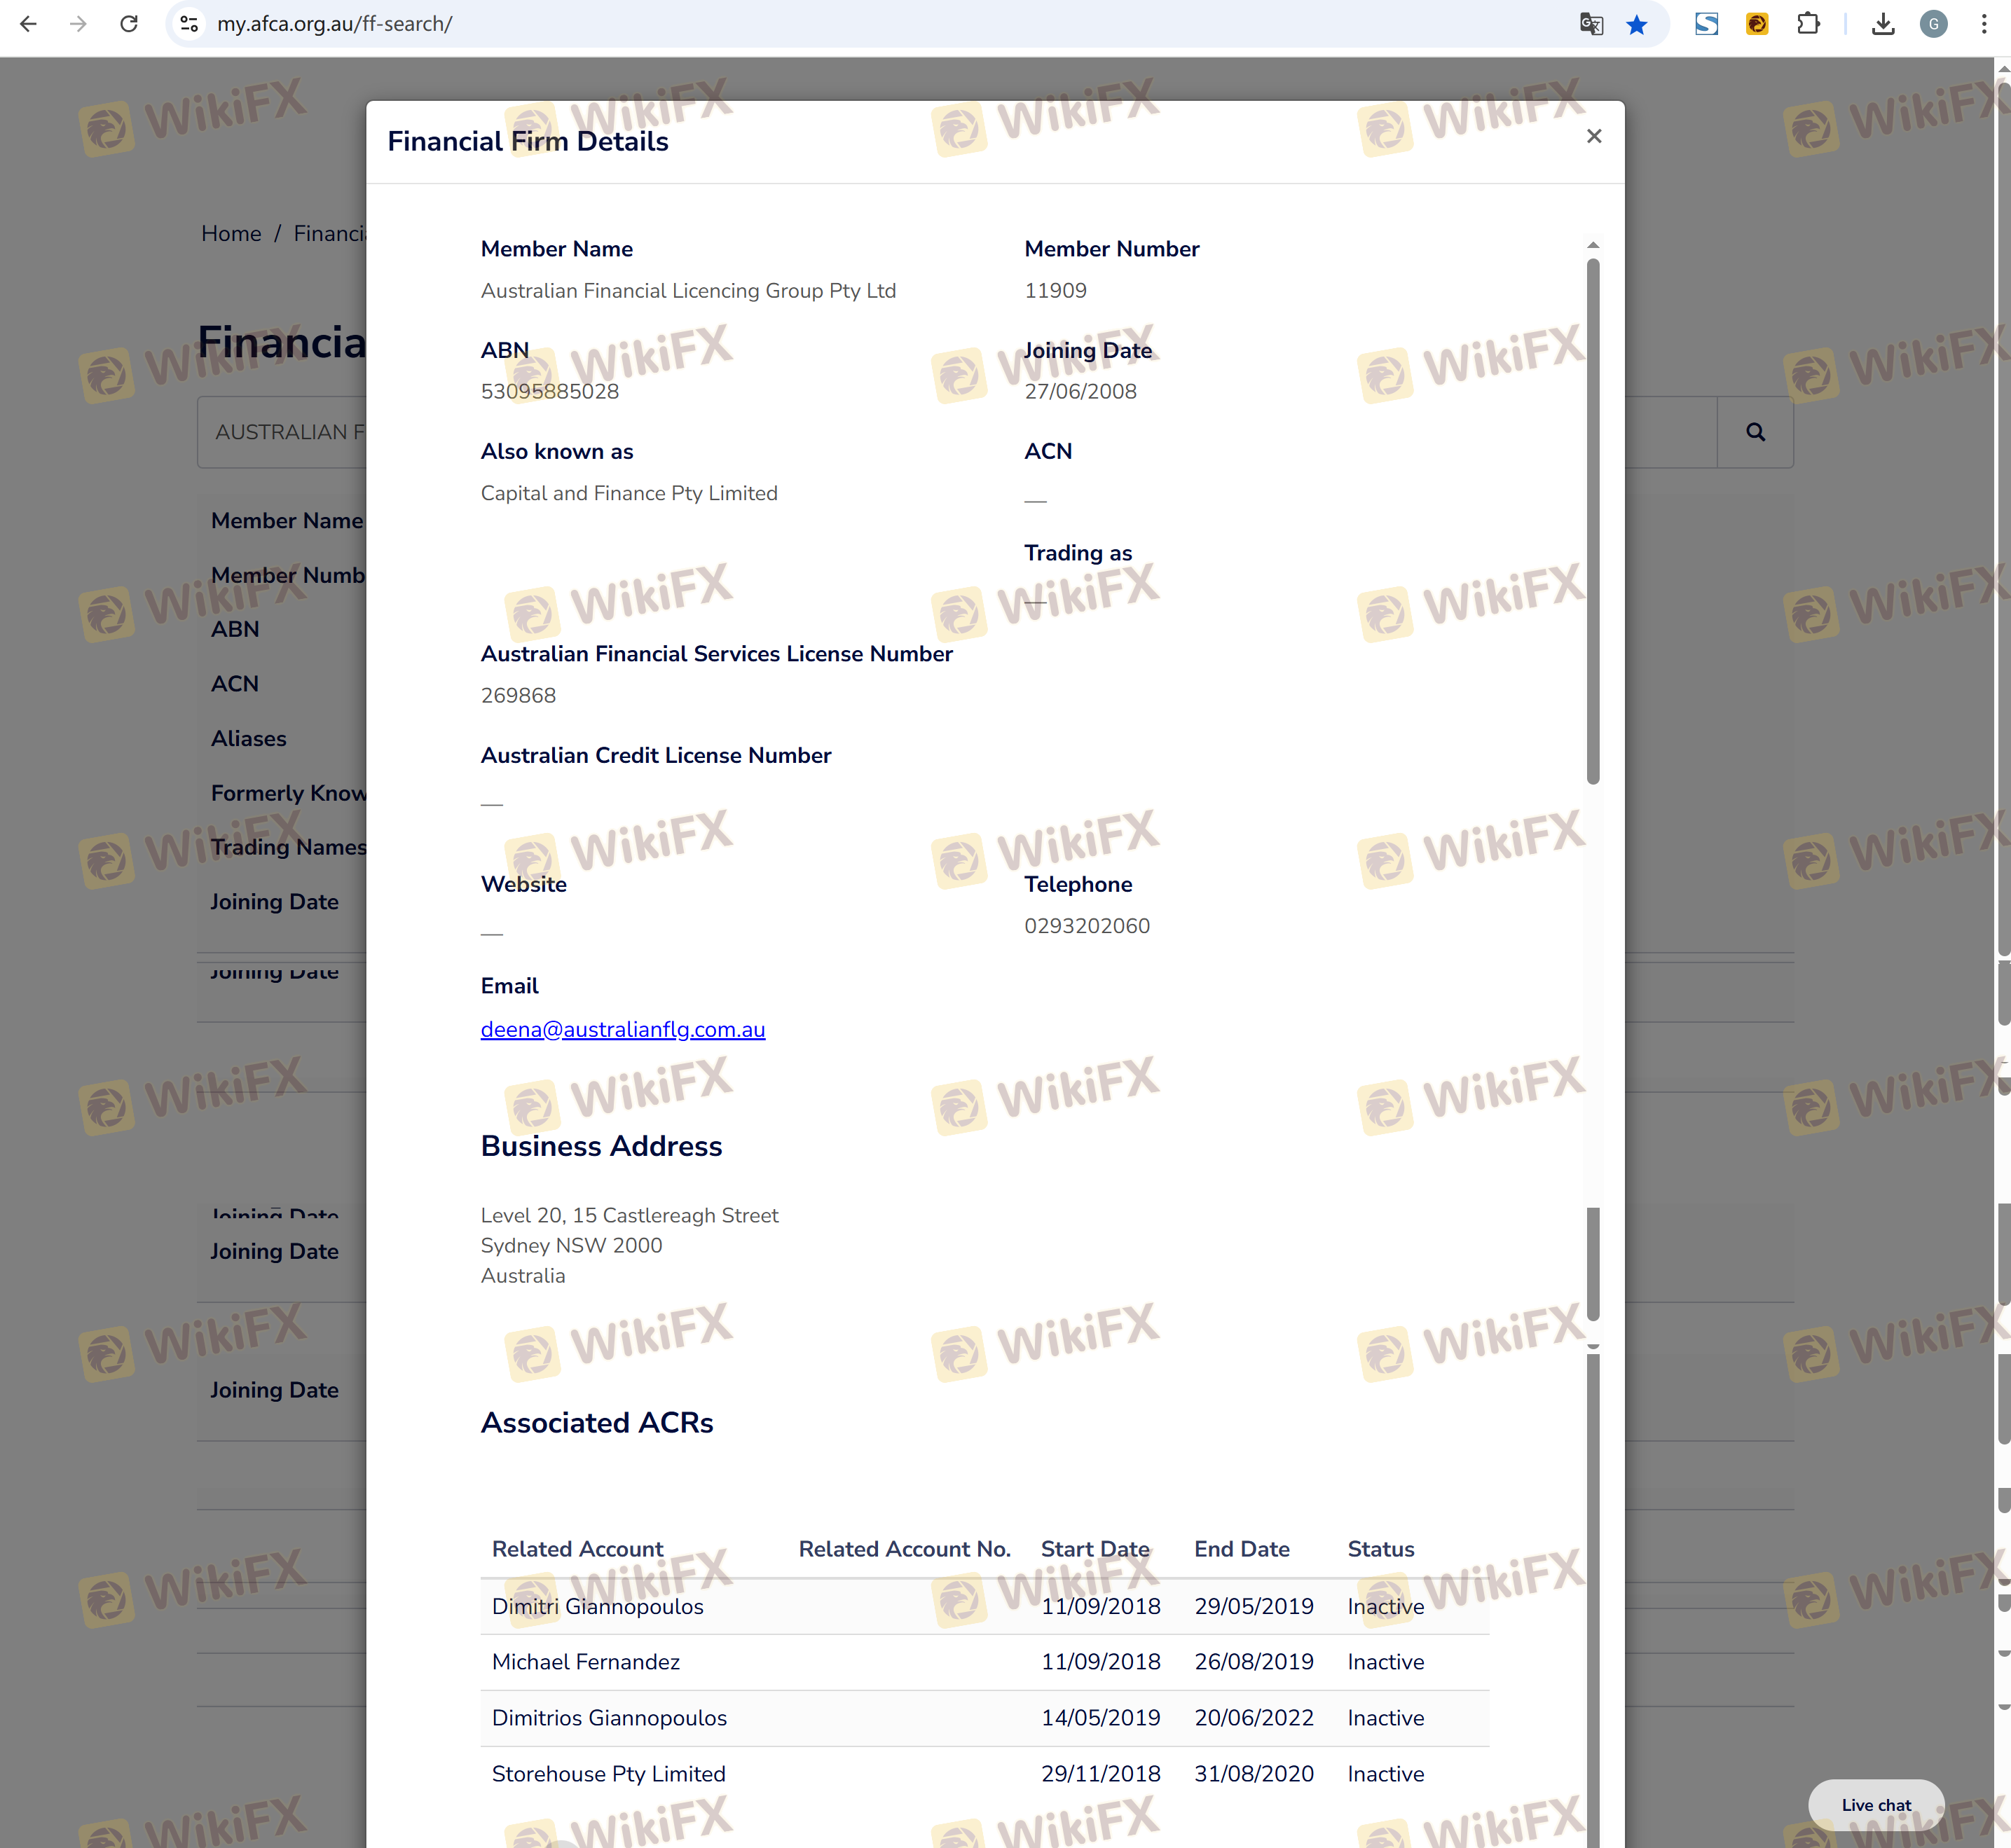The height and width of the screenshot is (1848, 2011).
Task: Close the Financial Firm Details dialog
Action: (1594, 136)
